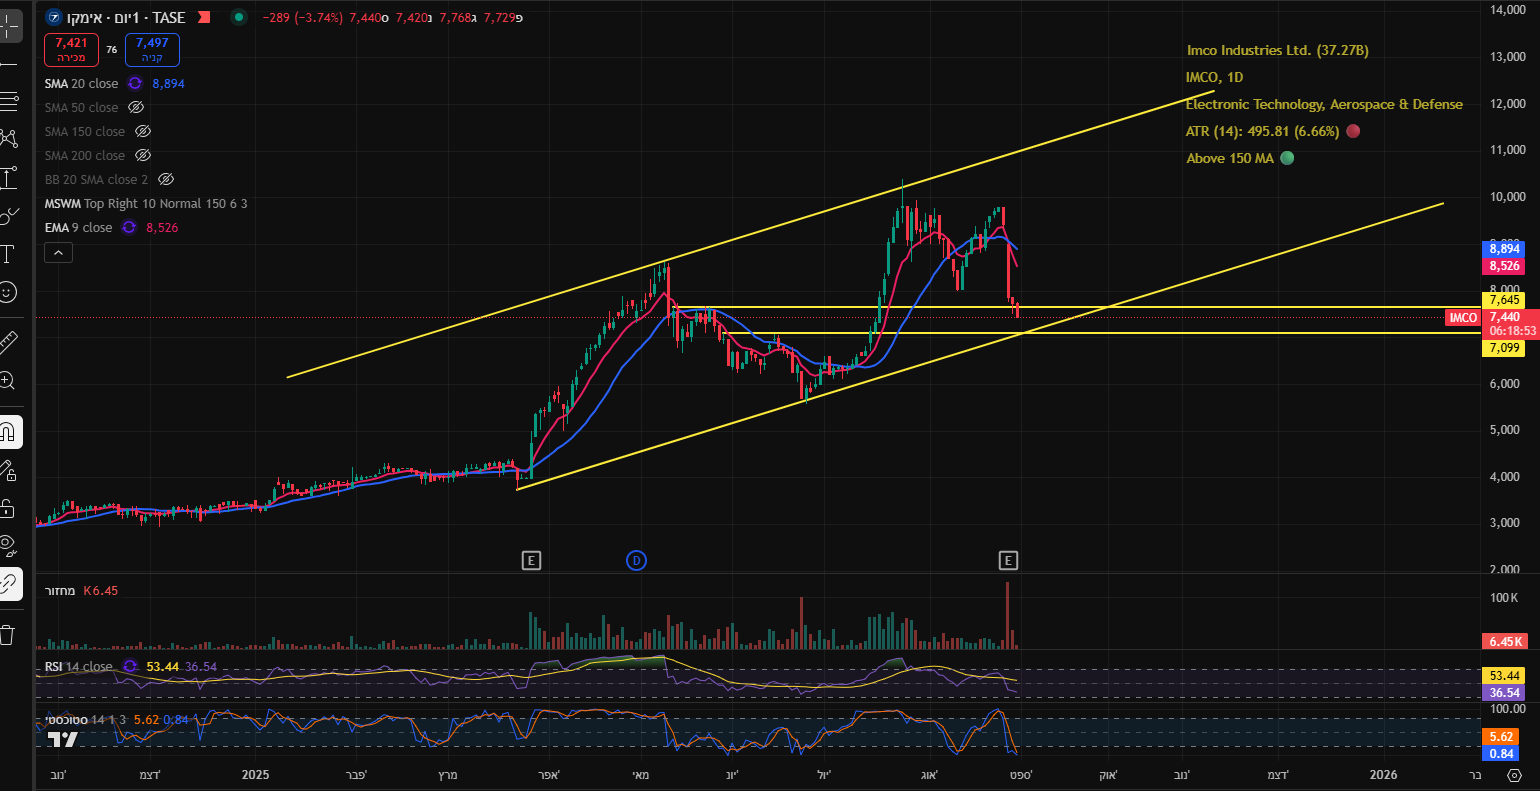Activate the zoom in tool
Viewport: 1540px width, 791px height.
(x=8, y=380)
